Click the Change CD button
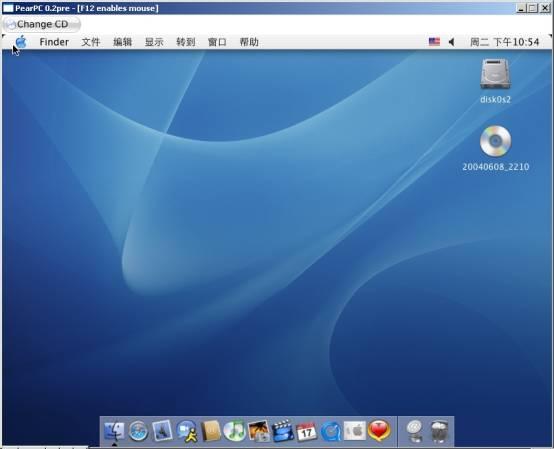Viewport: 554px width, 449px height. [x=42, y=24]
